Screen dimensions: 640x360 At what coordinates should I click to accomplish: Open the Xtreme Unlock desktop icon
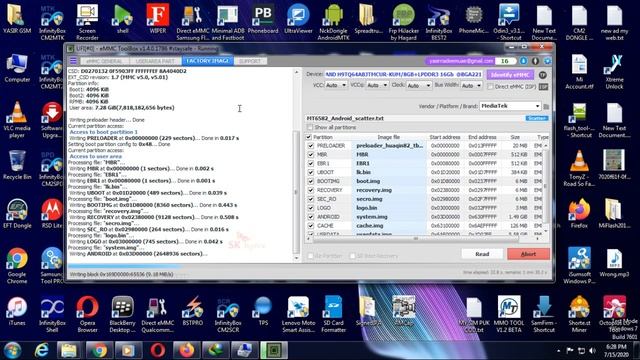pos(614,71)
